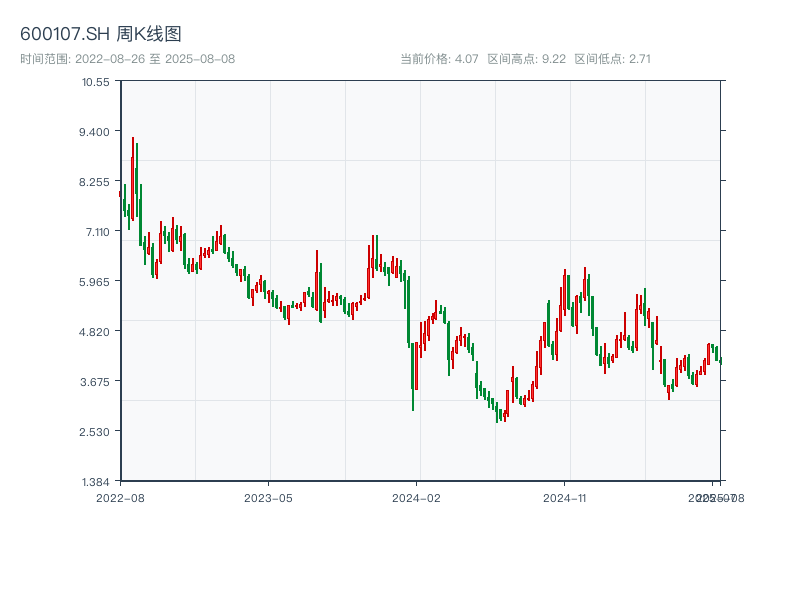Jump to the 2024-11 time axis label
Image resolution: width=800 pixels, height=600 pixels.
[x=564, y=497]
